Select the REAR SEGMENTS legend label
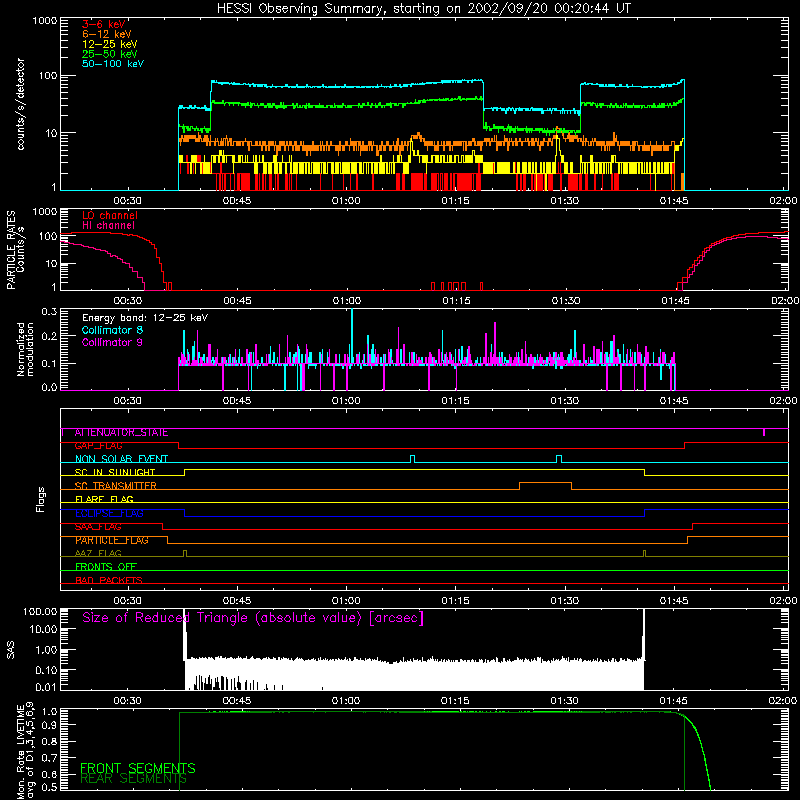Viewport: 800px width, 800px height. (x=134, y=779)
